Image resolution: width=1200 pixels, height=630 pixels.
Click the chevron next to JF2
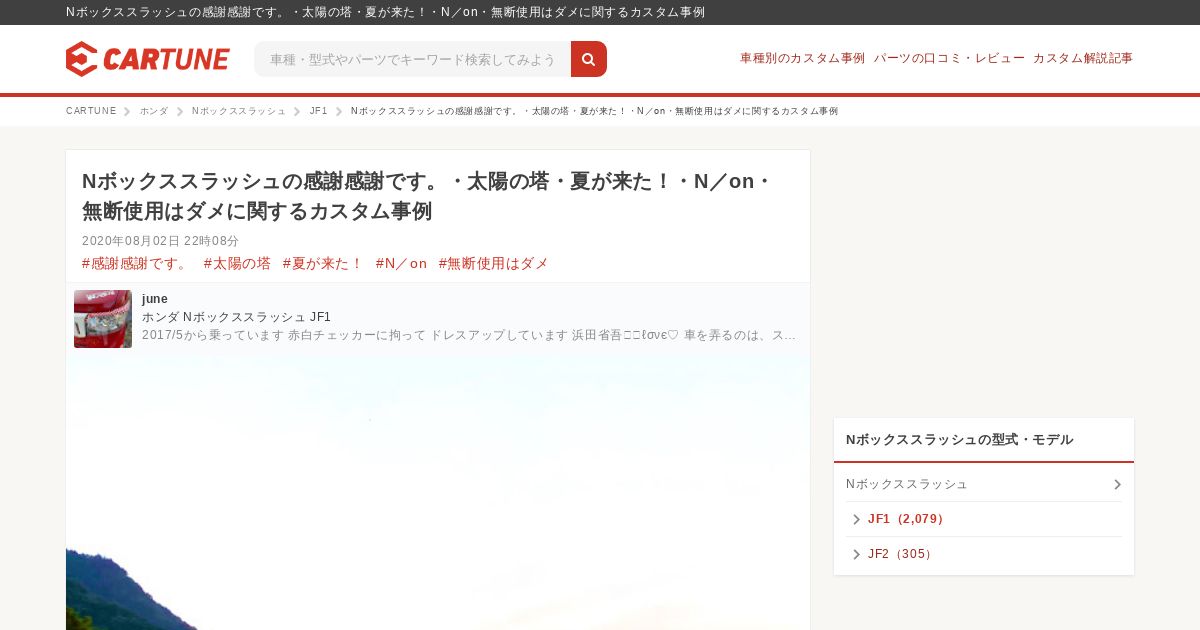coord(856,554)
